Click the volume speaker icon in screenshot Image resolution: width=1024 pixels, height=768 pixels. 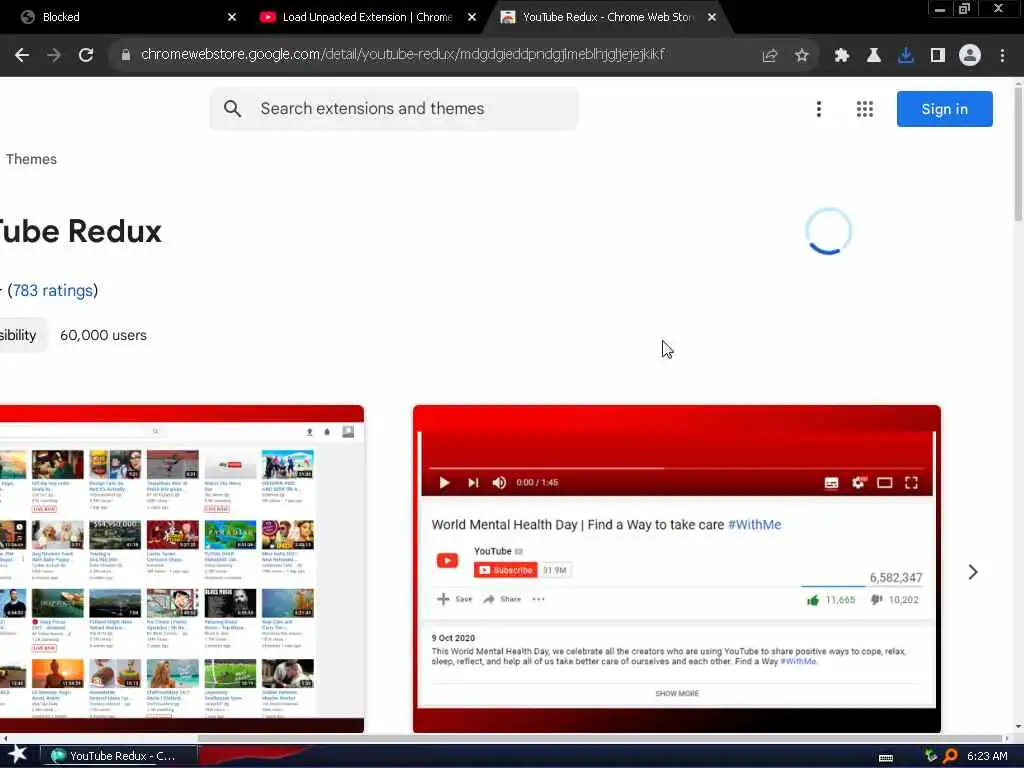tap(499, 483)
